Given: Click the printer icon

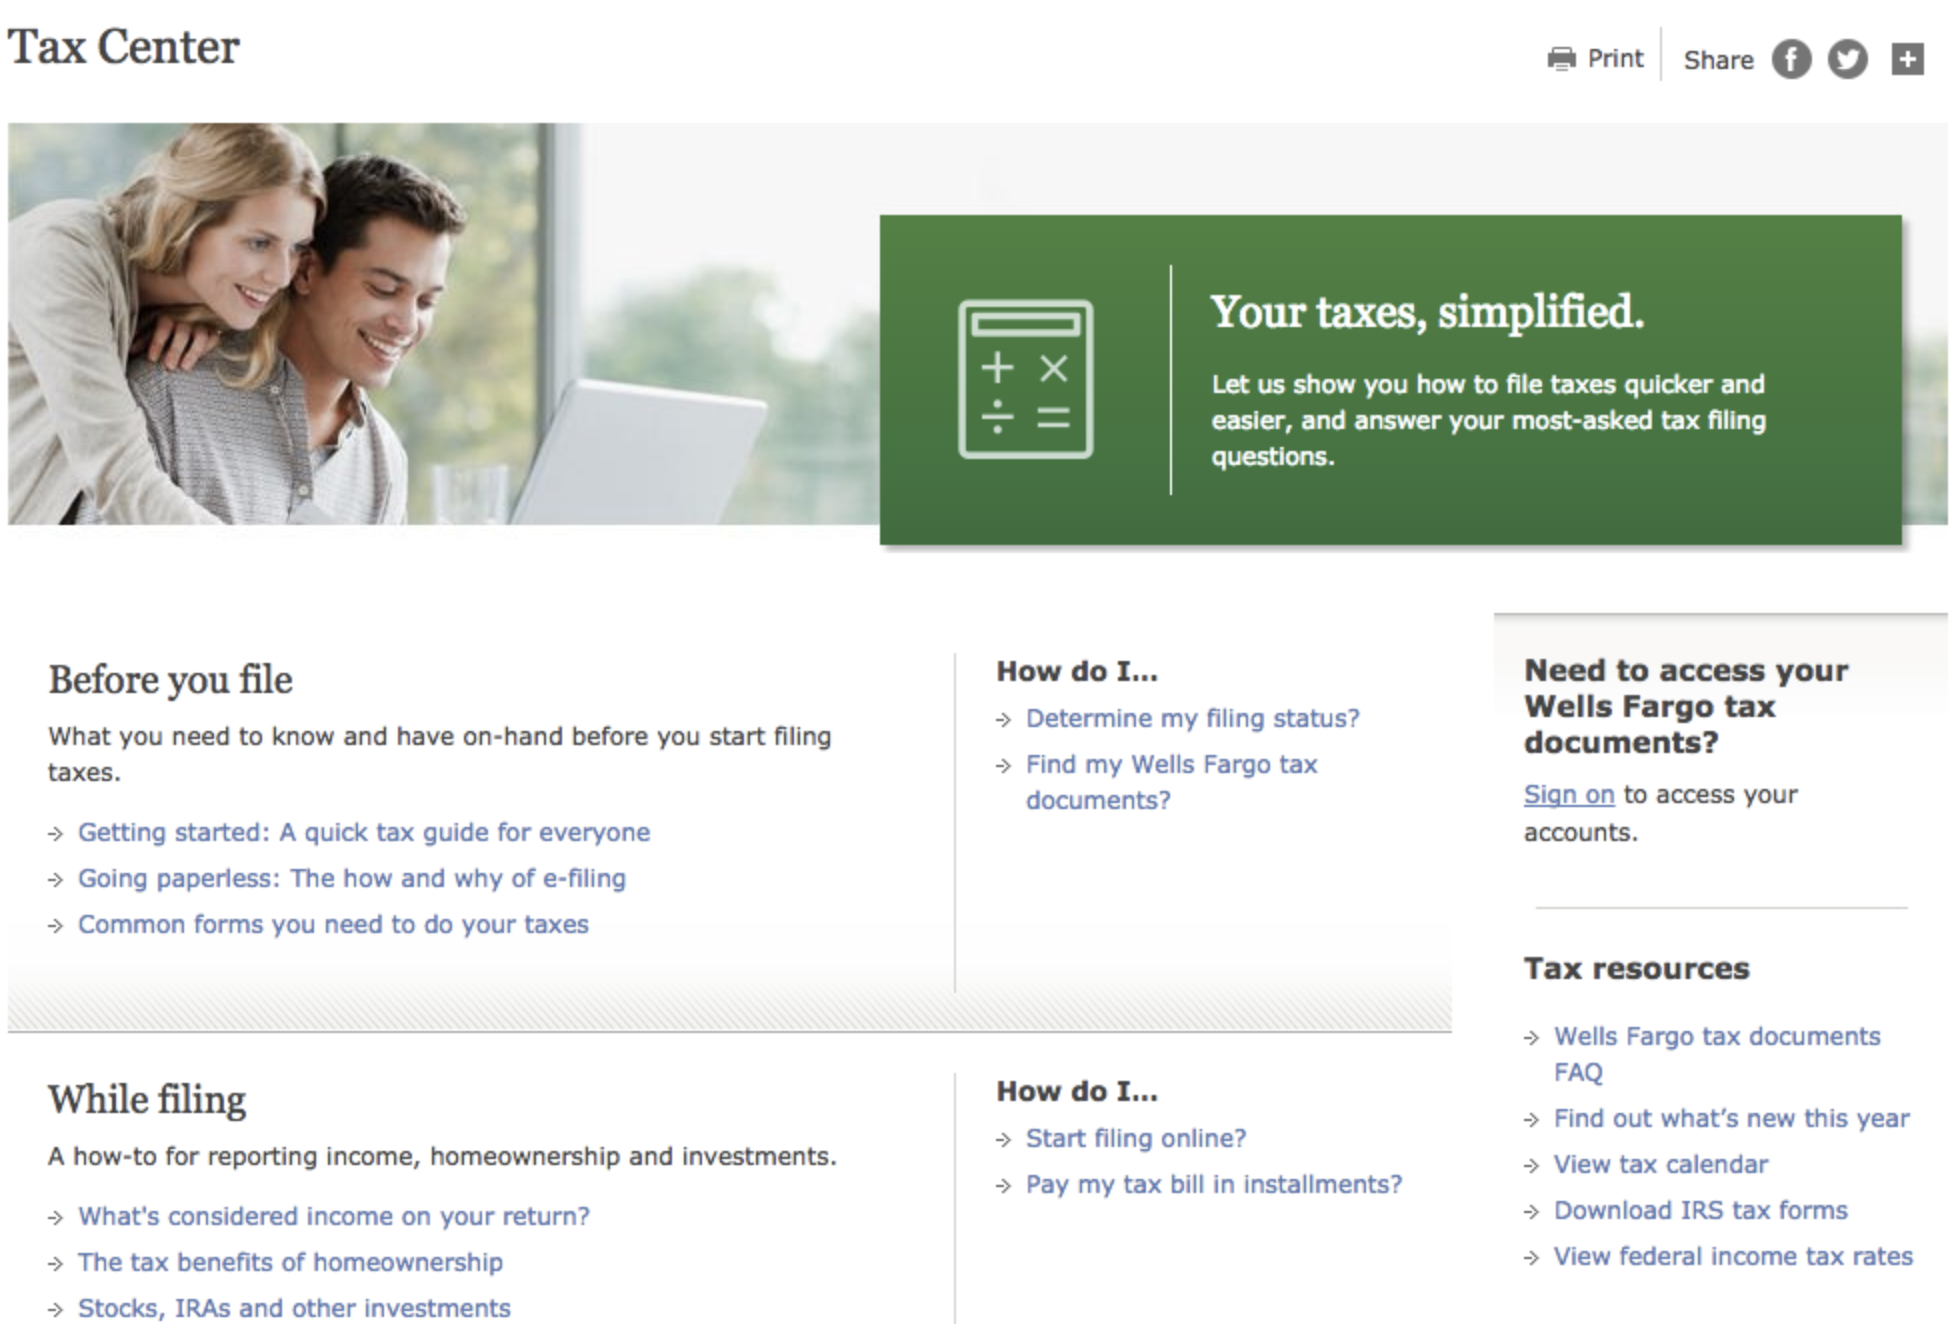Looking at the screenshot, I should 1561,59.
